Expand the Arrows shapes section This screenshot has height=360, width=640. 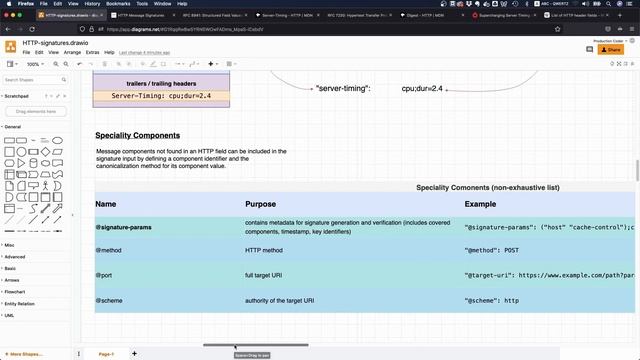(11, 280)
